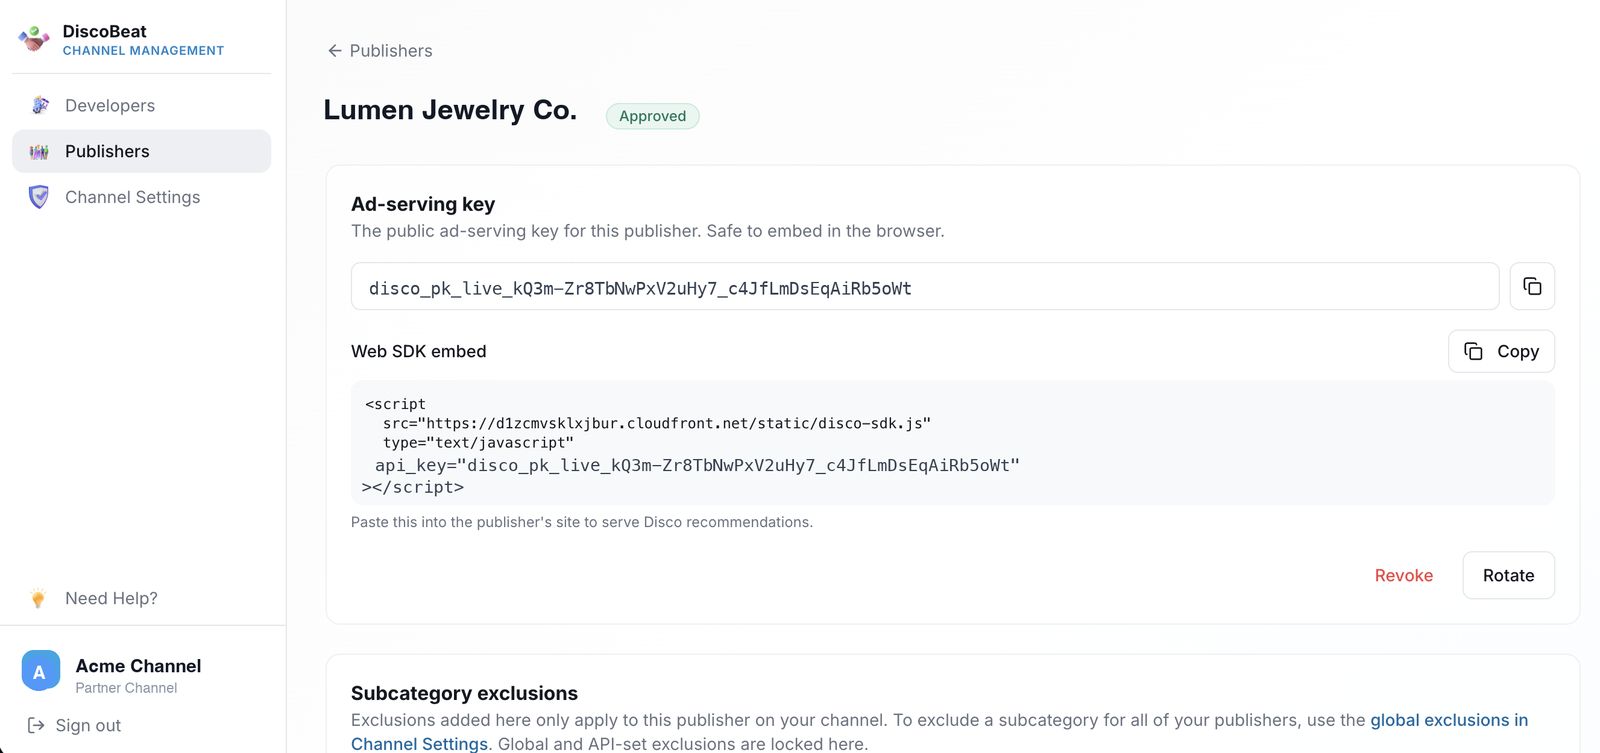Click the cloudfront src URL line in the snippet

point(657,423)
